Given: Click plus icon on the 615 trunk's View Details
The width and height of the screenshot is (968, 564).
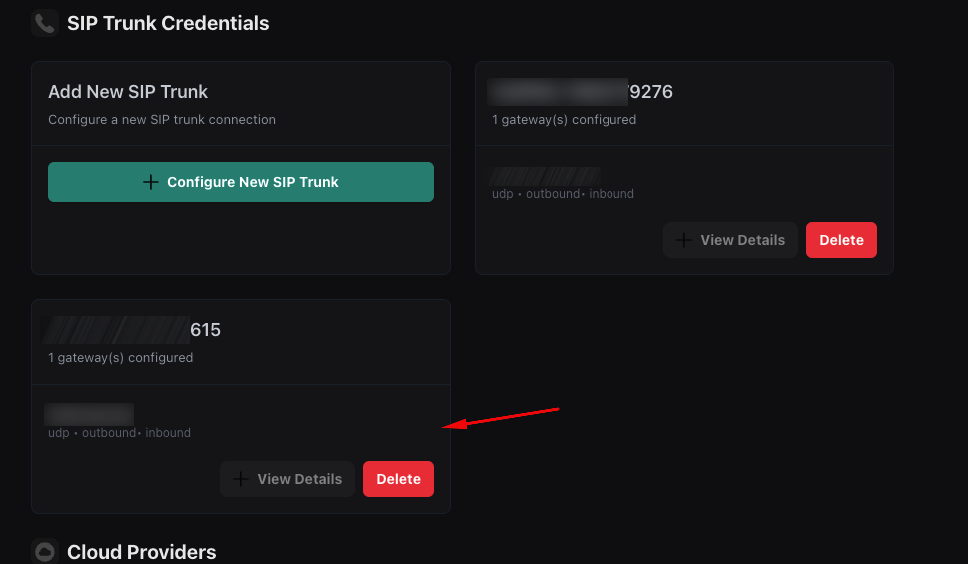Looking at the screenshot, I should pos(241,479).
